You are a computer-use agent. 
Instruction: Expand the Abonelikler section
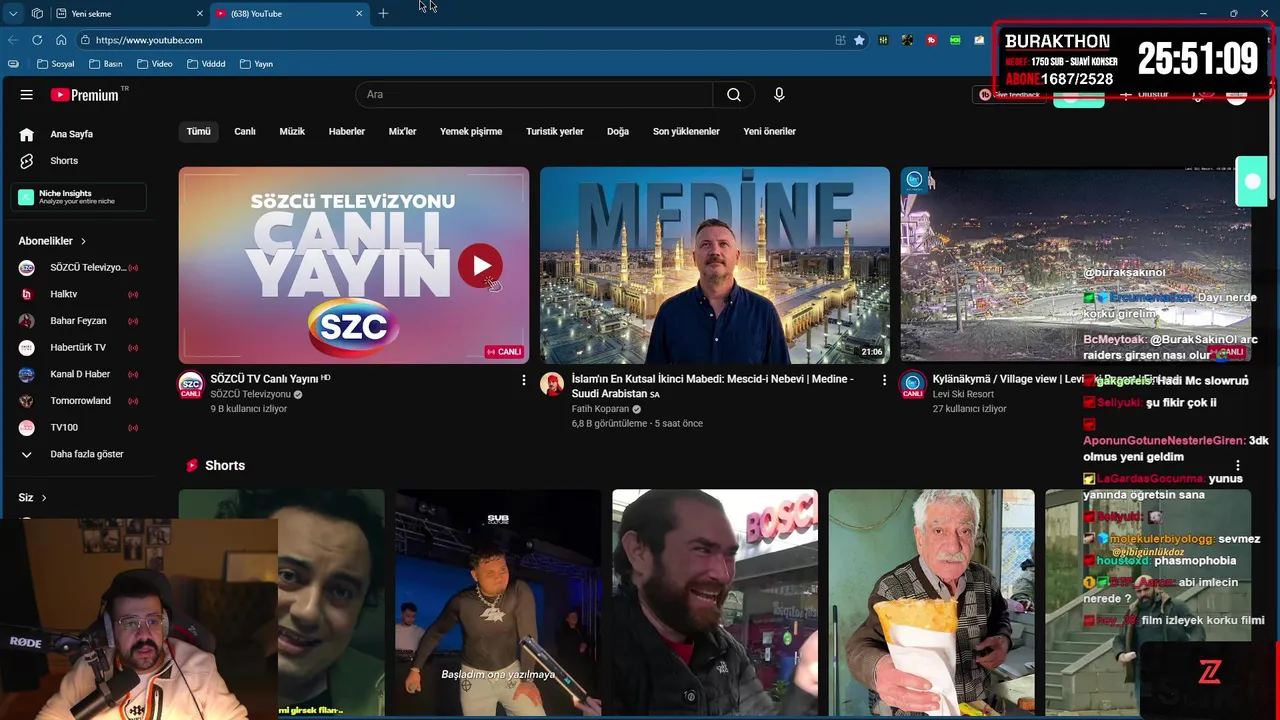52,241
